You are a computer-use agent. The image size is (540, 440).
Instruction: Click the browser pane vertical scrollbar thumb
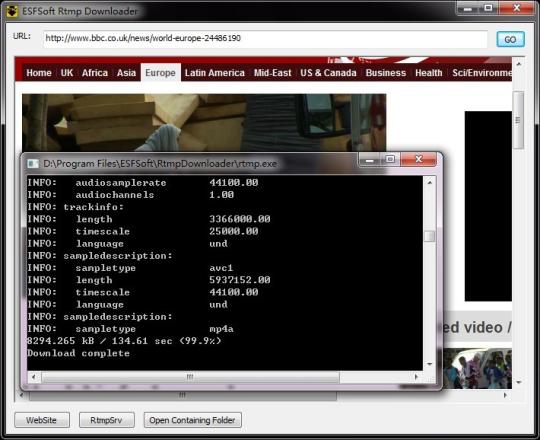(x=519, y=120)
